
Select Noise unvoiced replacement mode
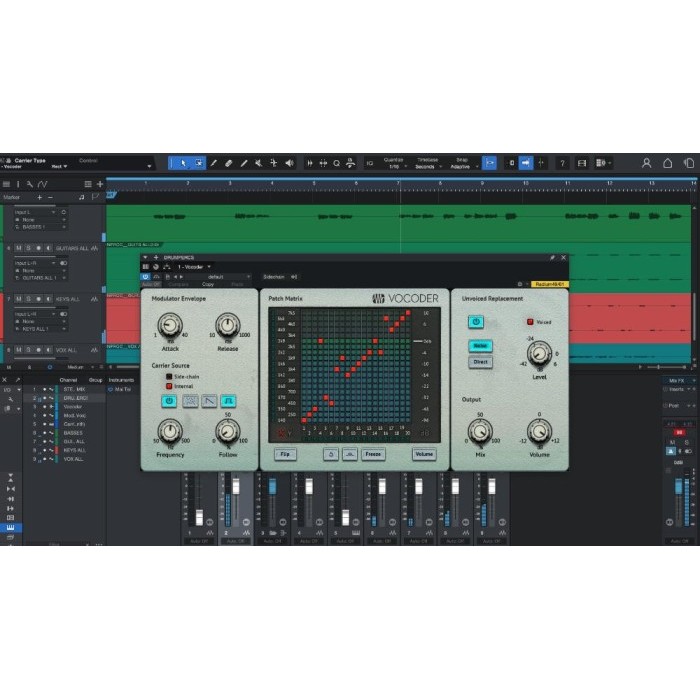tap(480, 346)
